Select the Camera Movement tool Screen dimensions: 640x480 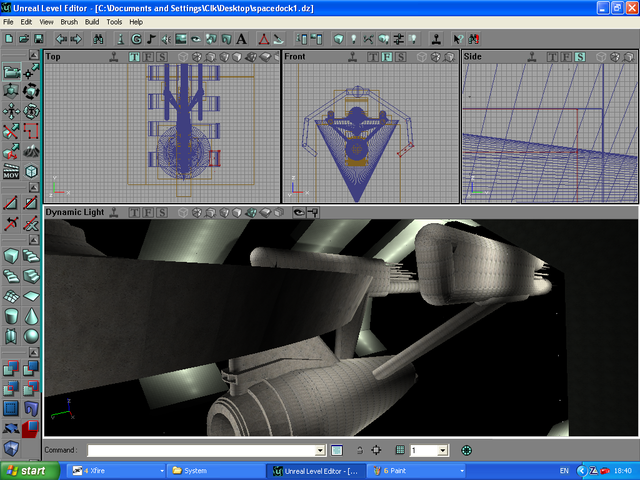pos(11,72)
